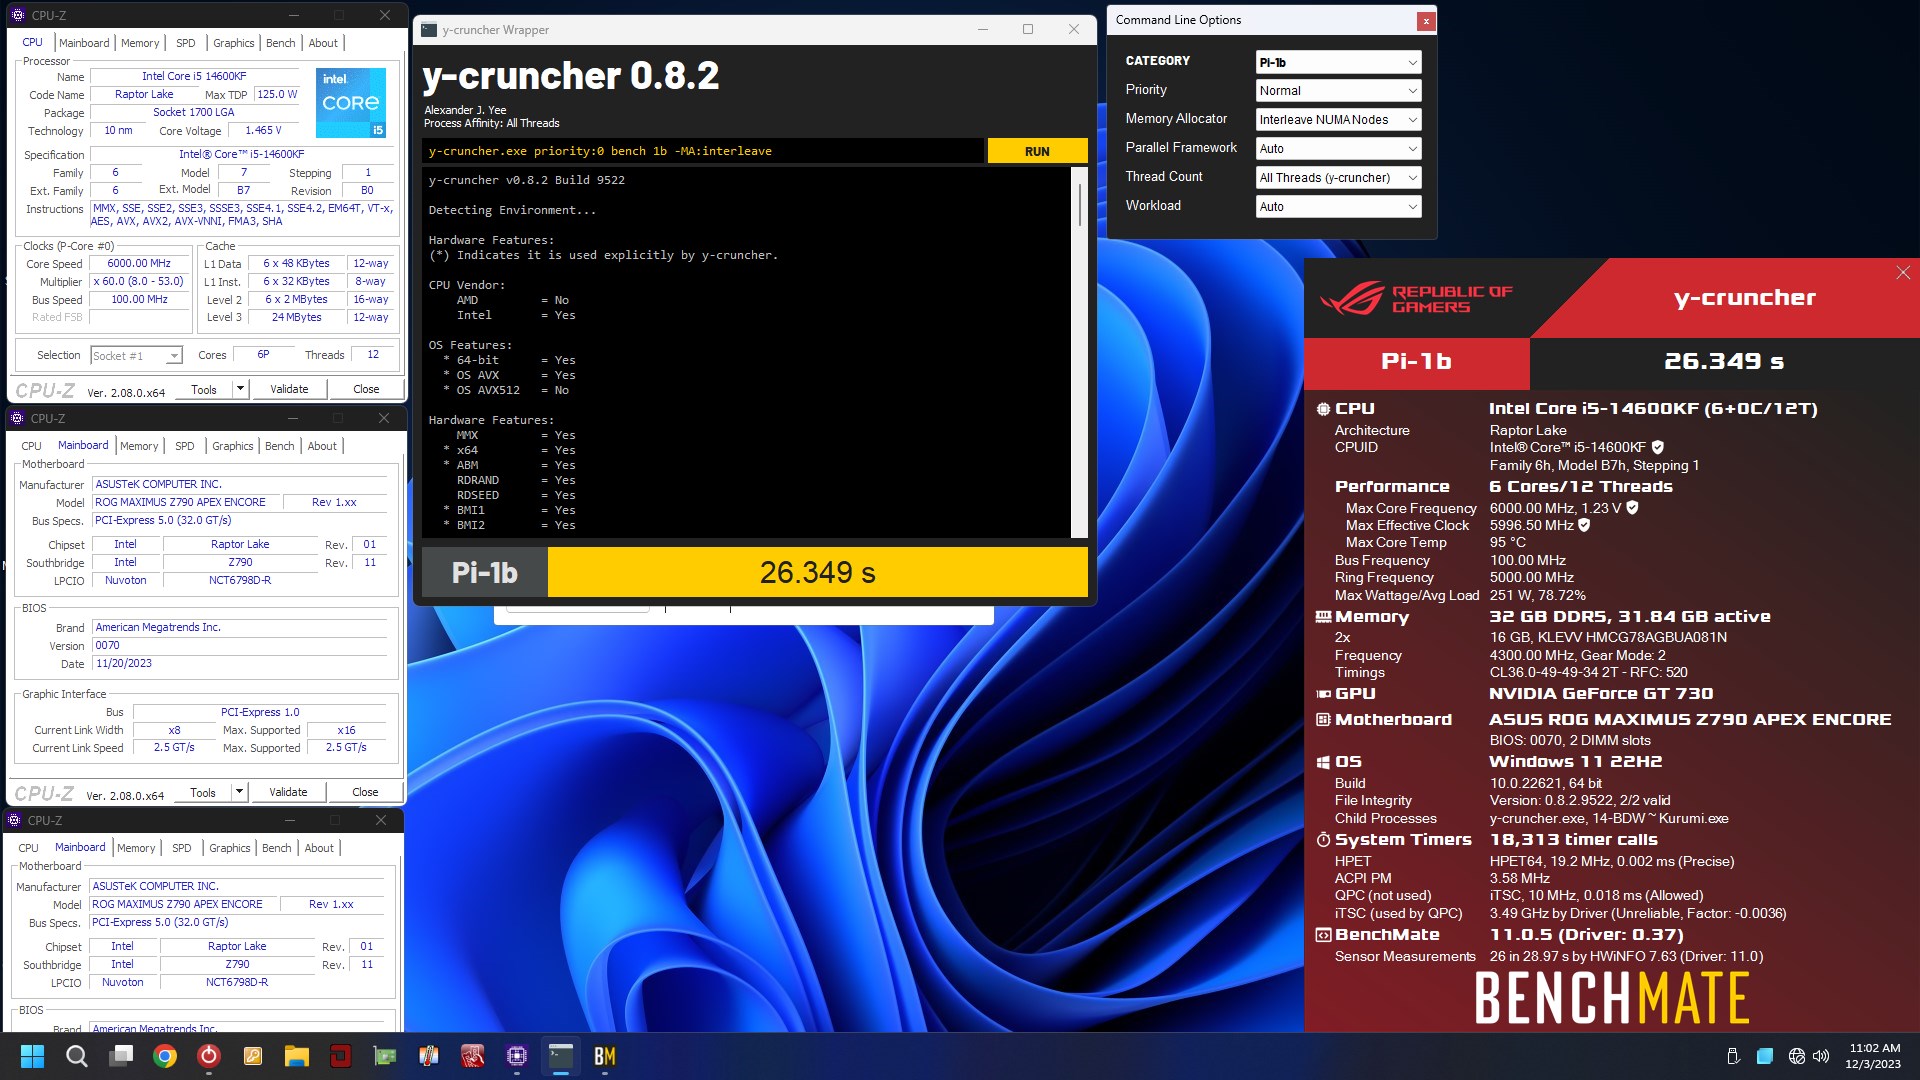
Task: Close the Command Line Options window
Action: point(1426,20)
